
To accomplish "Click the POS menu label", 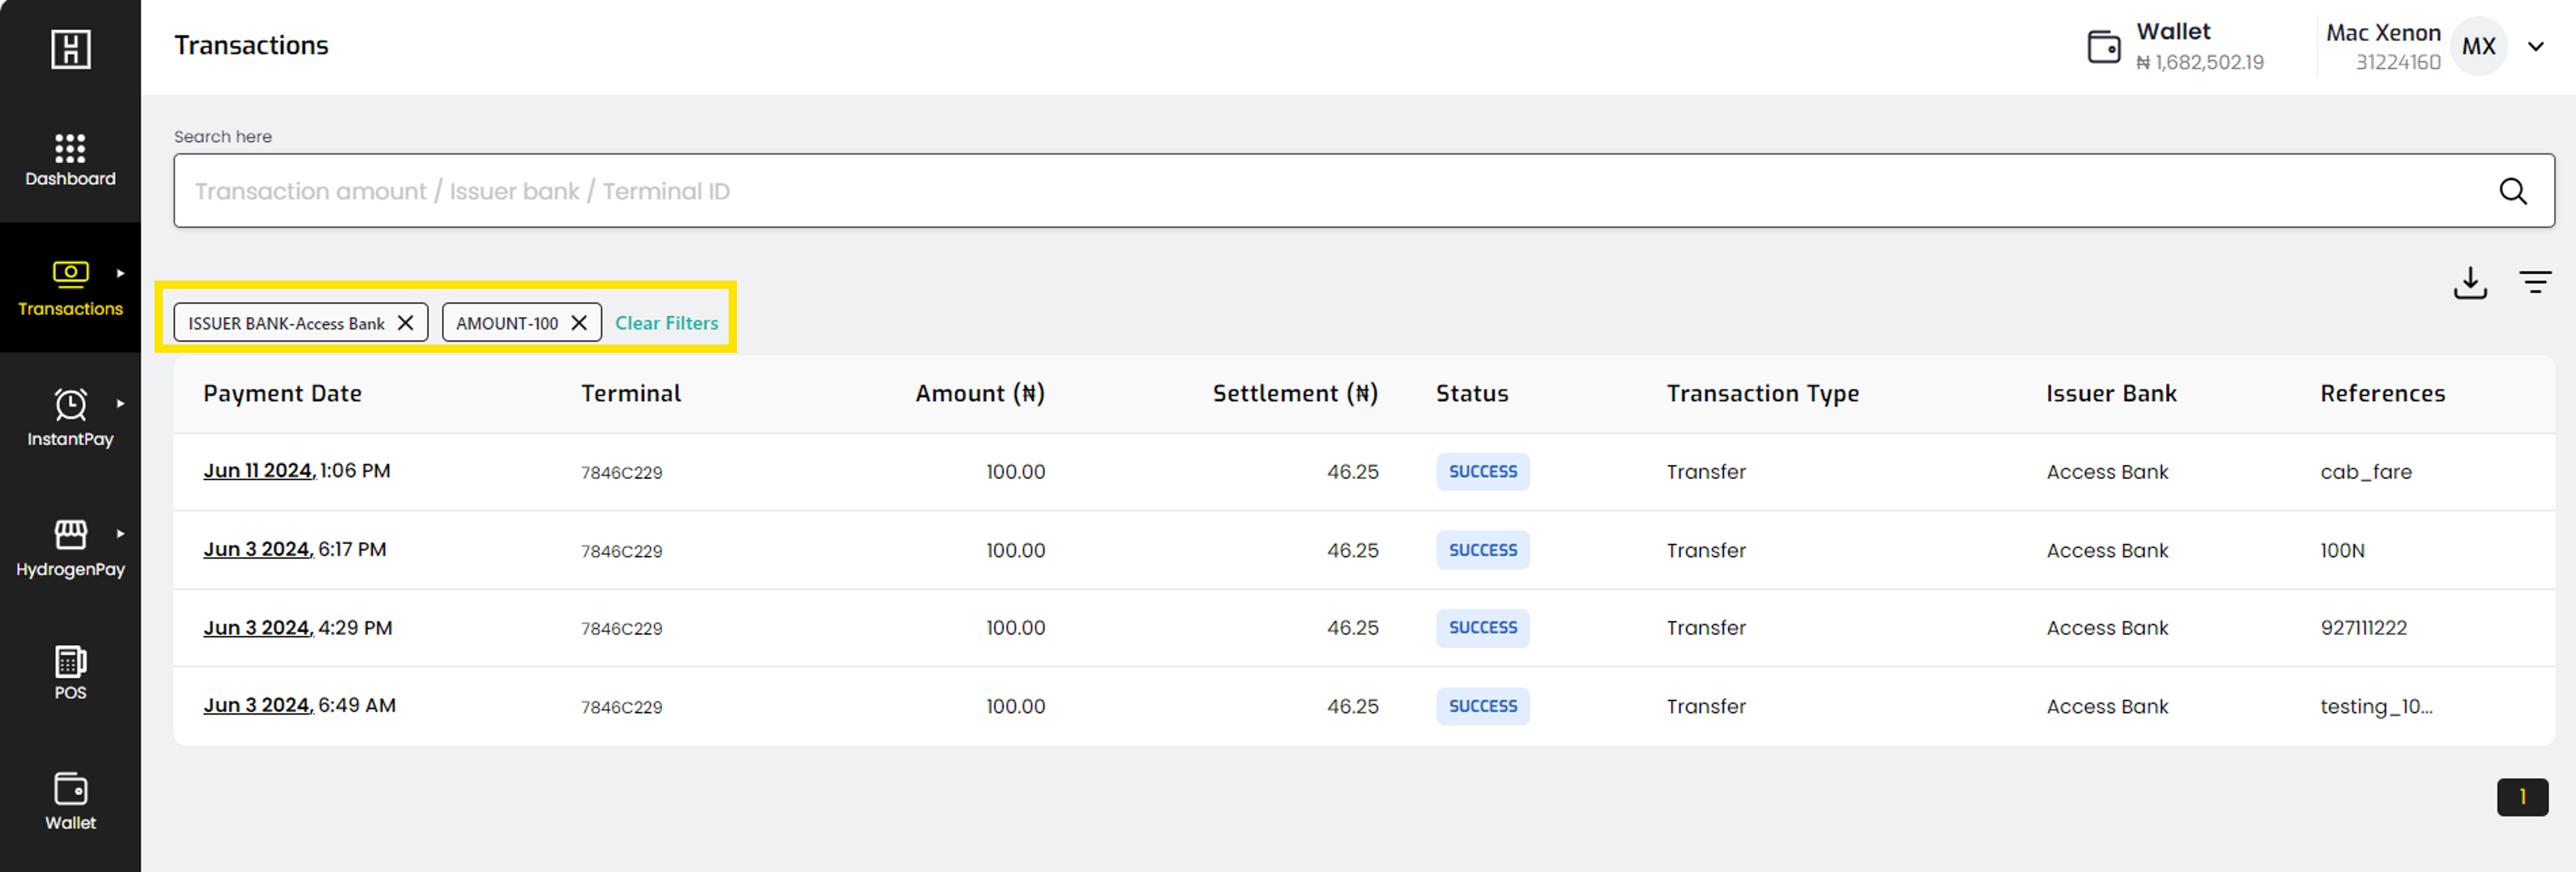I will (x=70, y=693).
